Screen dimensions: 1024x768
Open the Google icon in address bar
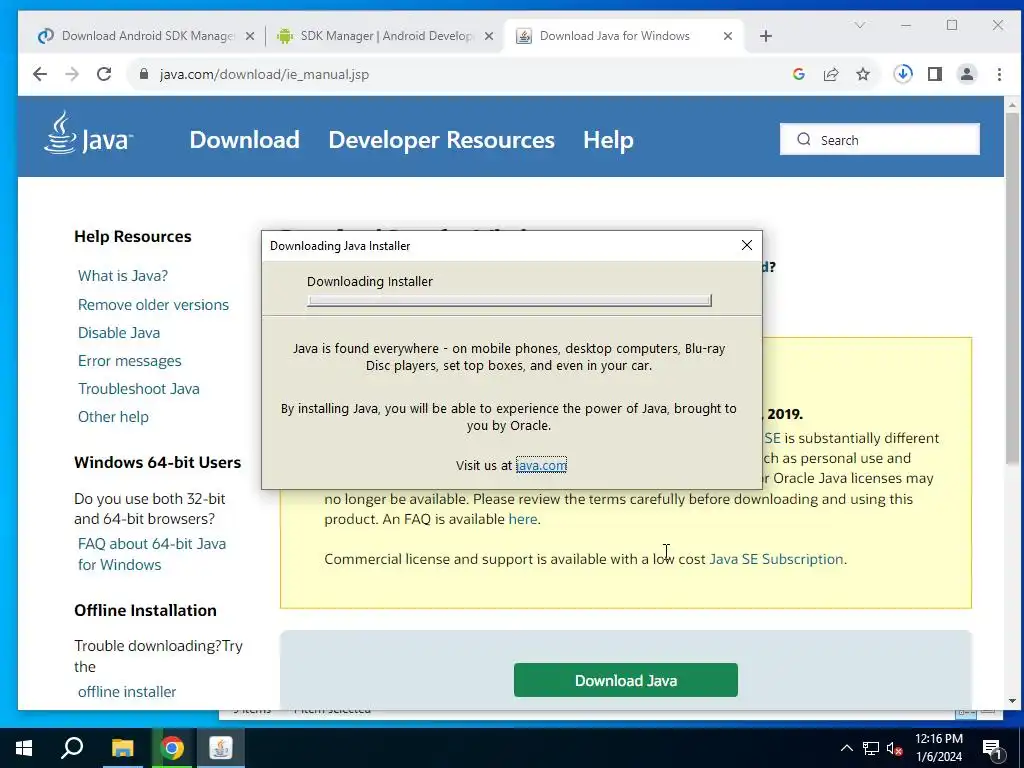tap(799, 74)
